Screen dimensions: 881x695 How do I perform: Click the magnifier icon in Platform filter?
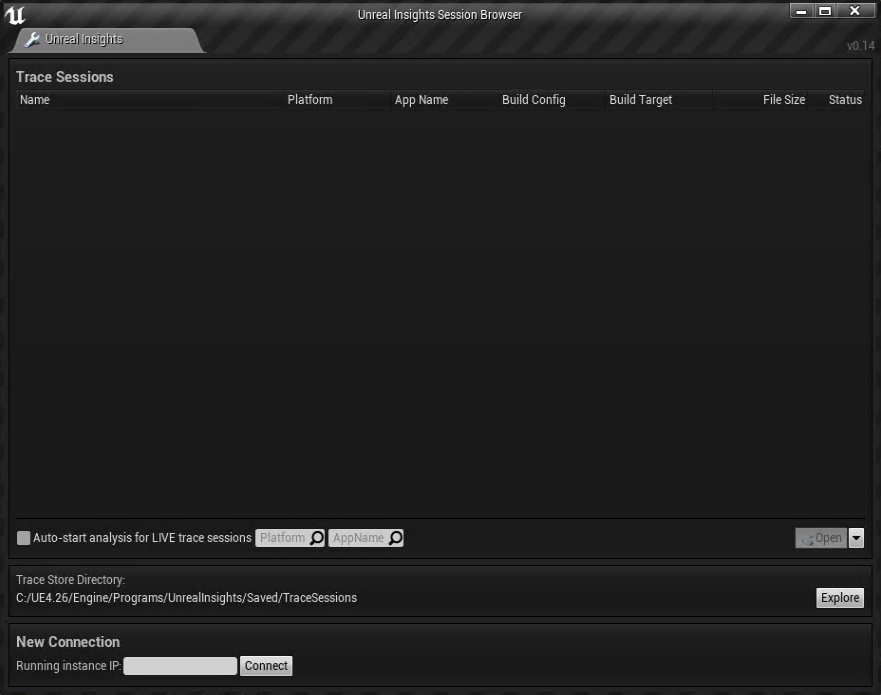pos(317,538)
